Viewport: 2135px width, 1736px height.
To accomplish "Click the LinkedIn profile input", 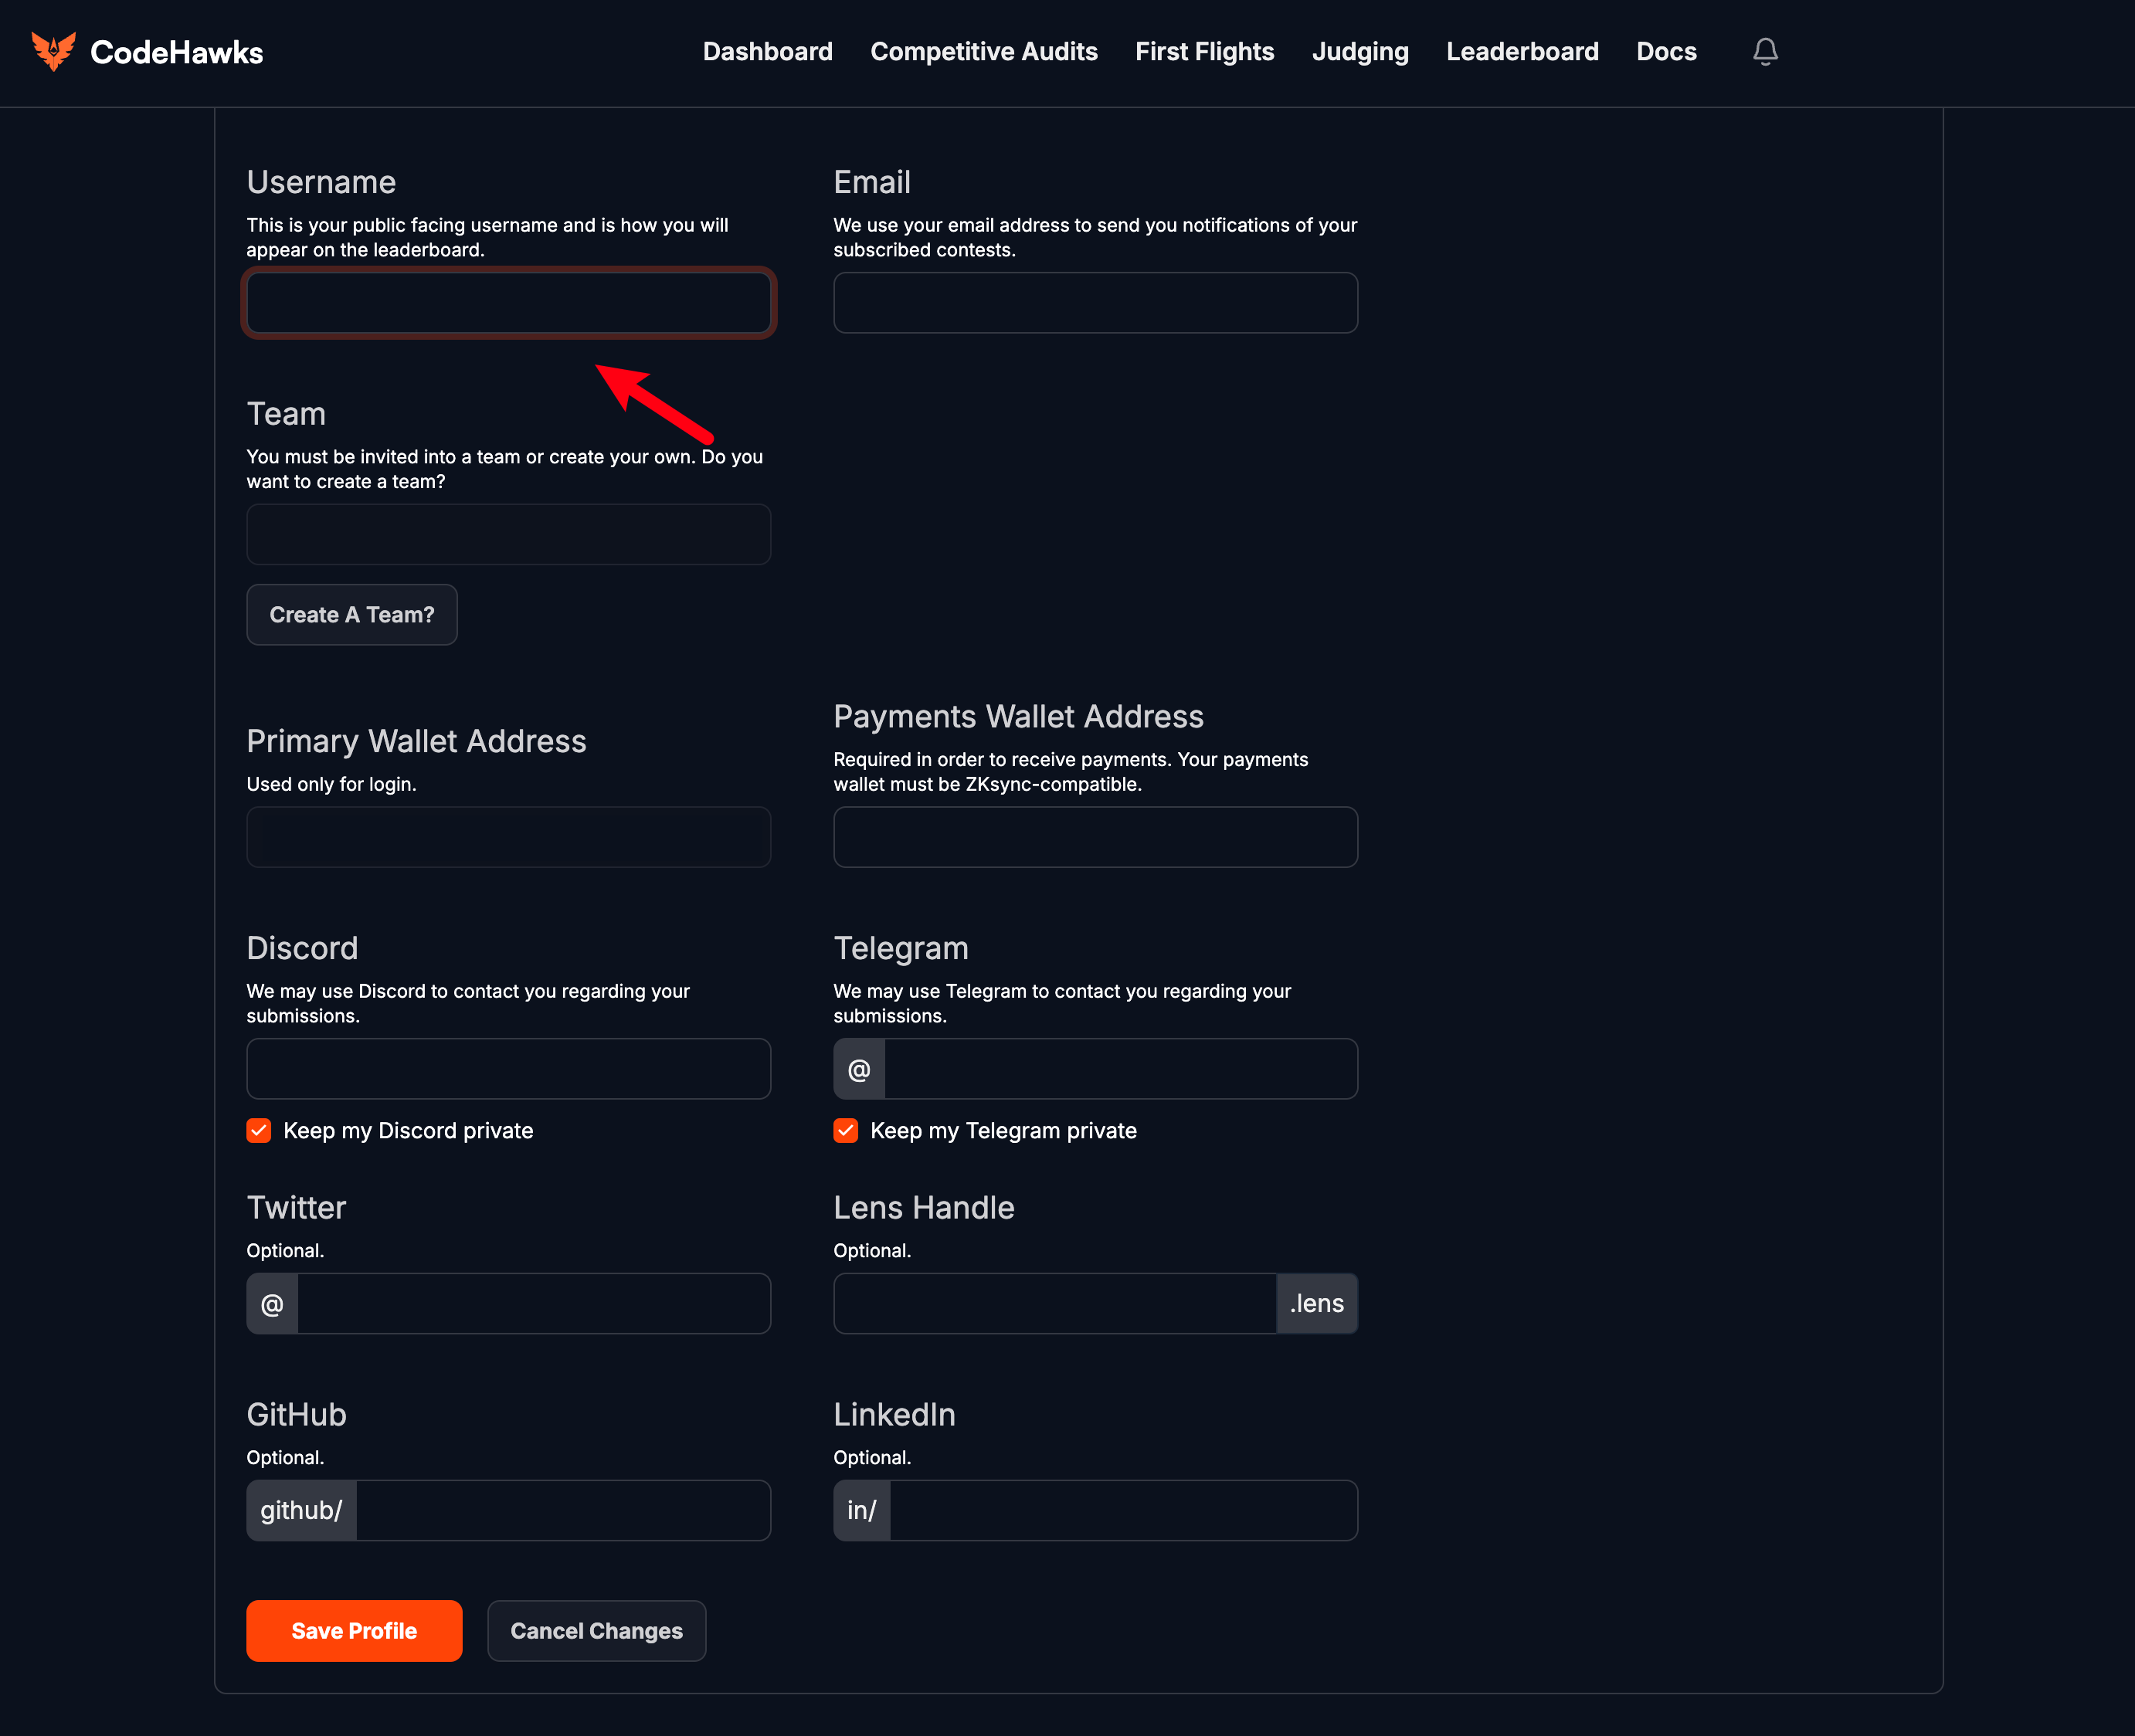I will coord(1122,1510).
